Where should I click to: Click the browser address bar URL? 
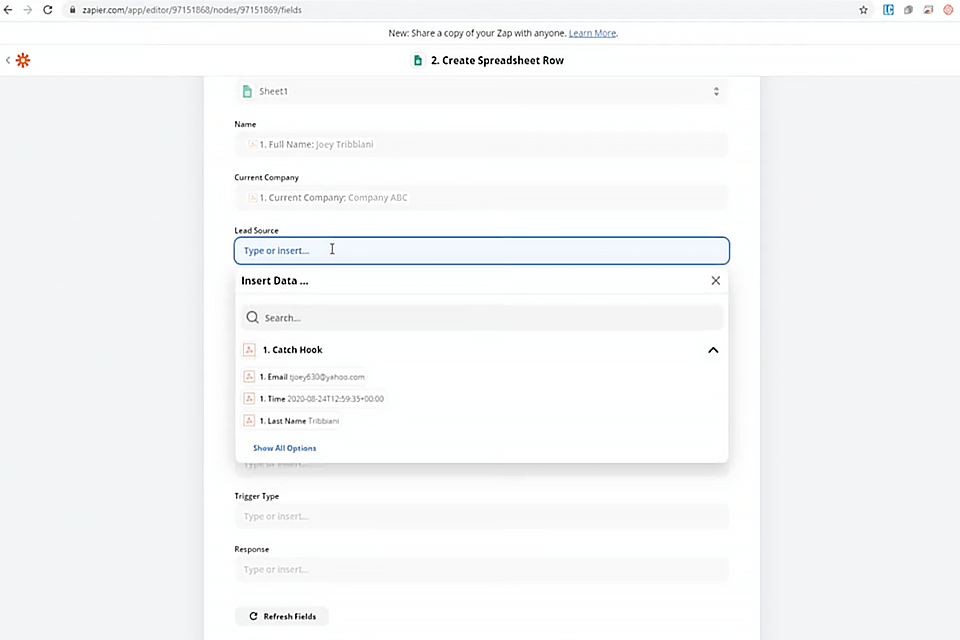(x=192, y=10)
